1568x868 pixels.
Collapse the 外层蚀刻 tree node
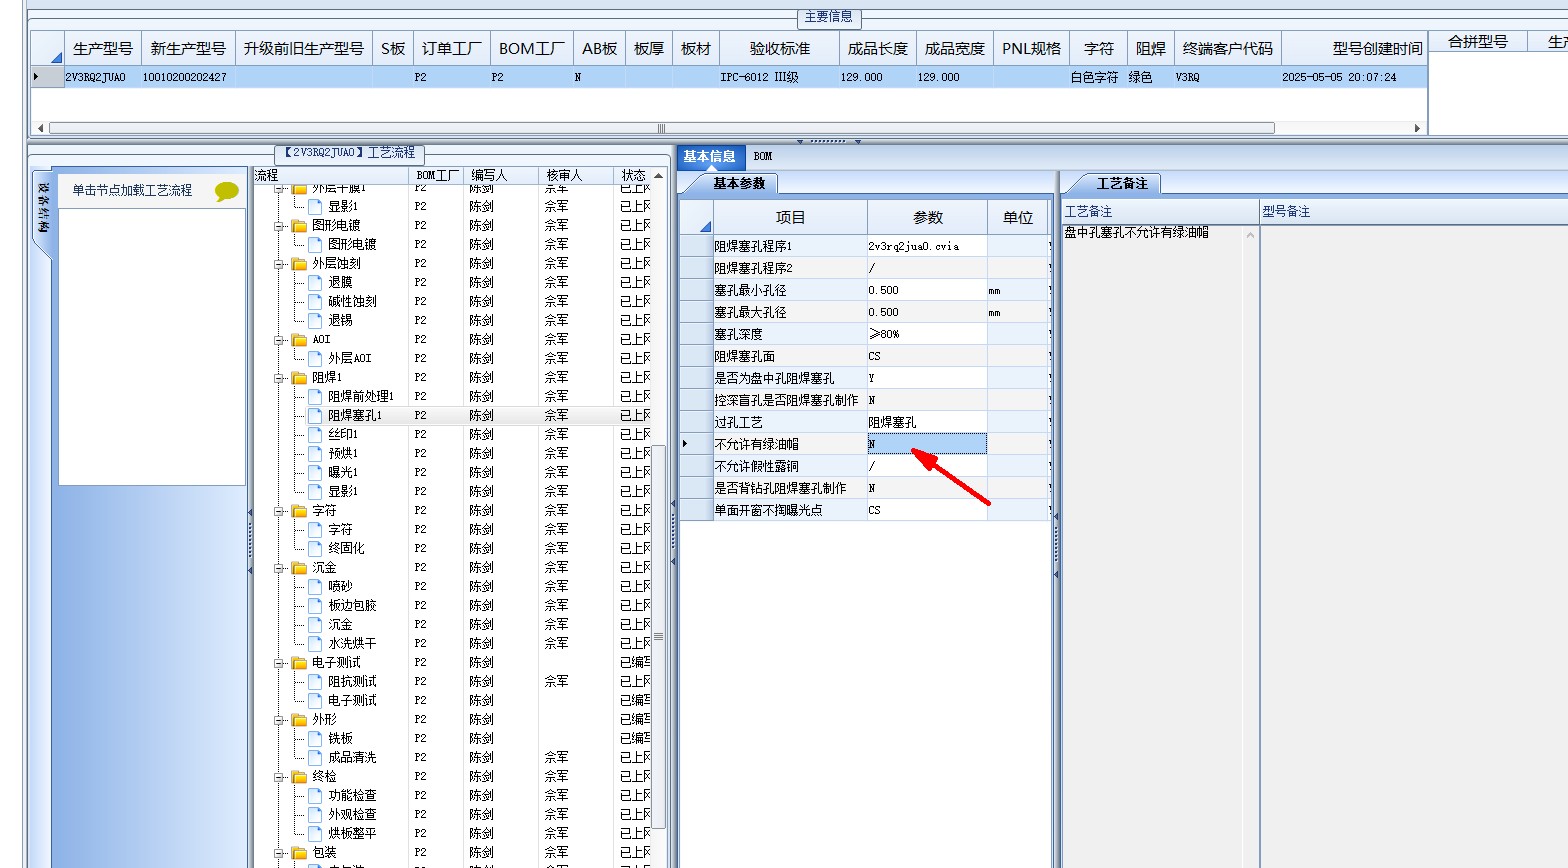(280, 265)
